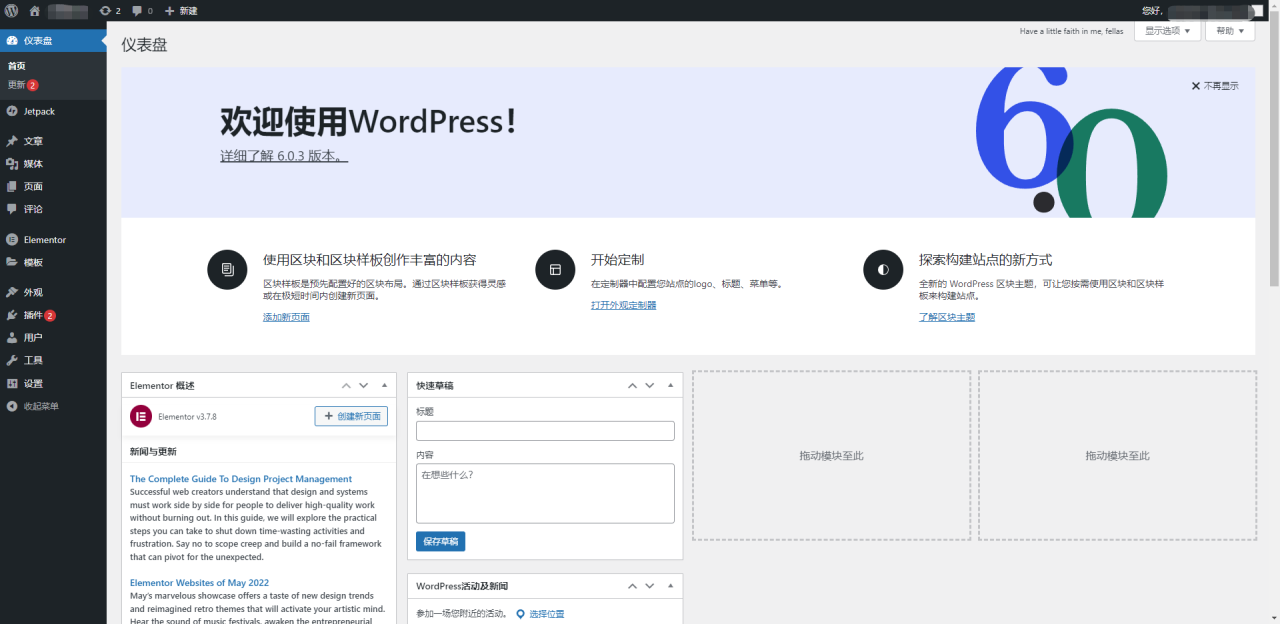Open the site home icon in admin bar
Viewport: 1280px width, 624px height.
pos(35,10)
